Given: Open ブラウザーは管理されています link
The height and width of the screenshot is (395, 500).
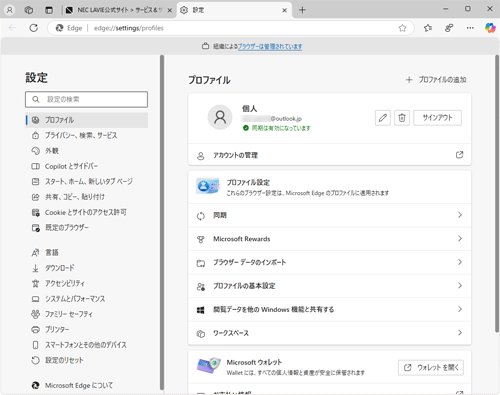Looking at the screenshot, I should click(x=270, y=46).
